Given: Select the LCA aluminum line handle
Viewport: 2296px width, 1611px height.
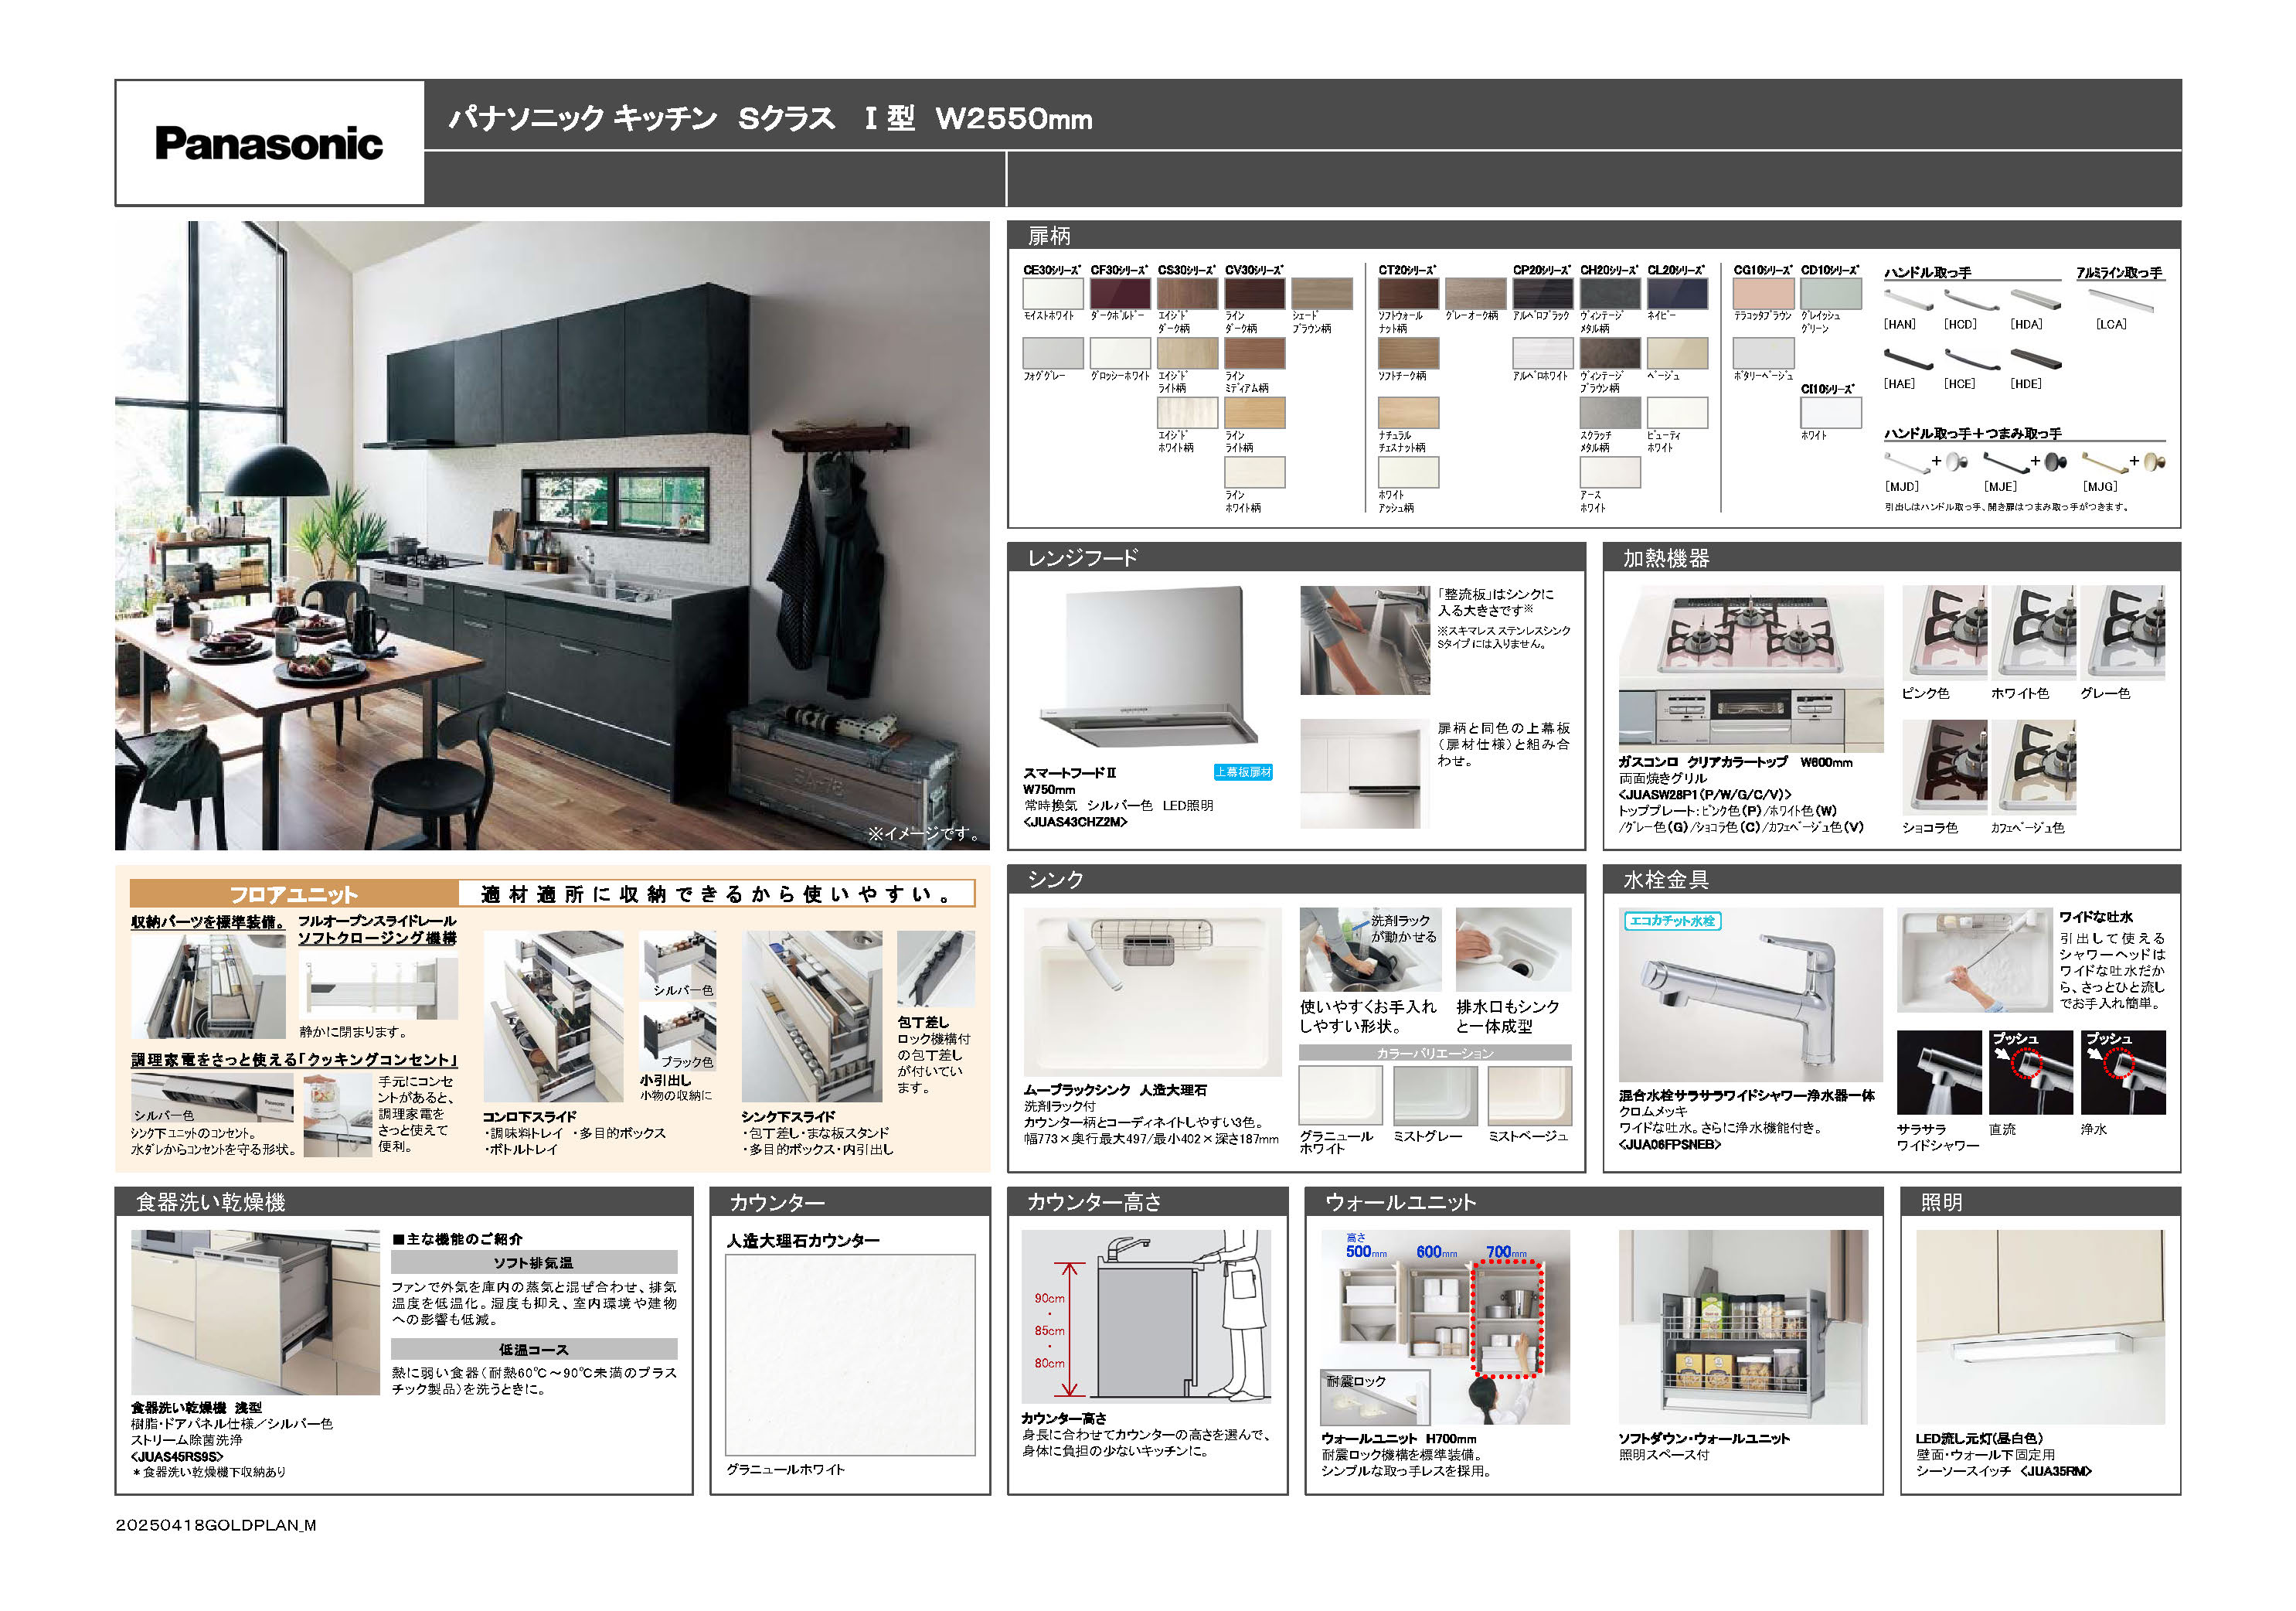Looking at the screenshot, I should [x=2121, y=300].
